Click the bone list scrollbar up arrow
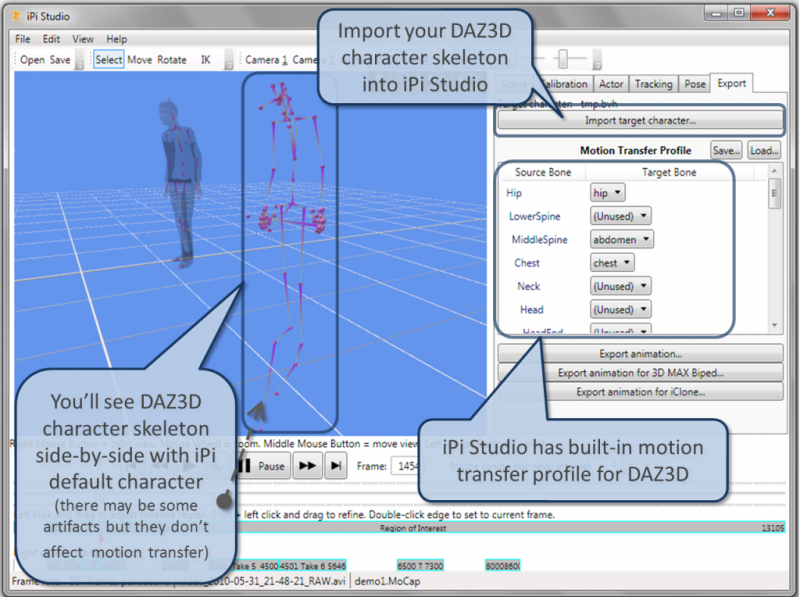 774,170
